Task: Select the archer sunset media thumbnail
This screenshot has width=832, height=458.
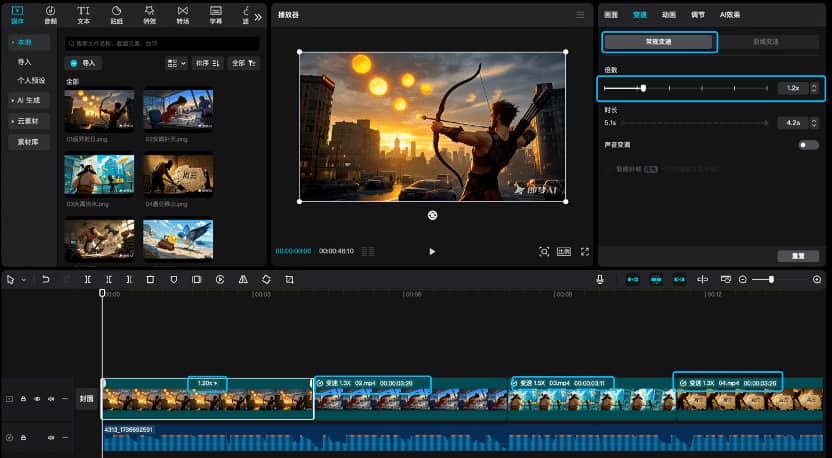Action: (99, 110)
